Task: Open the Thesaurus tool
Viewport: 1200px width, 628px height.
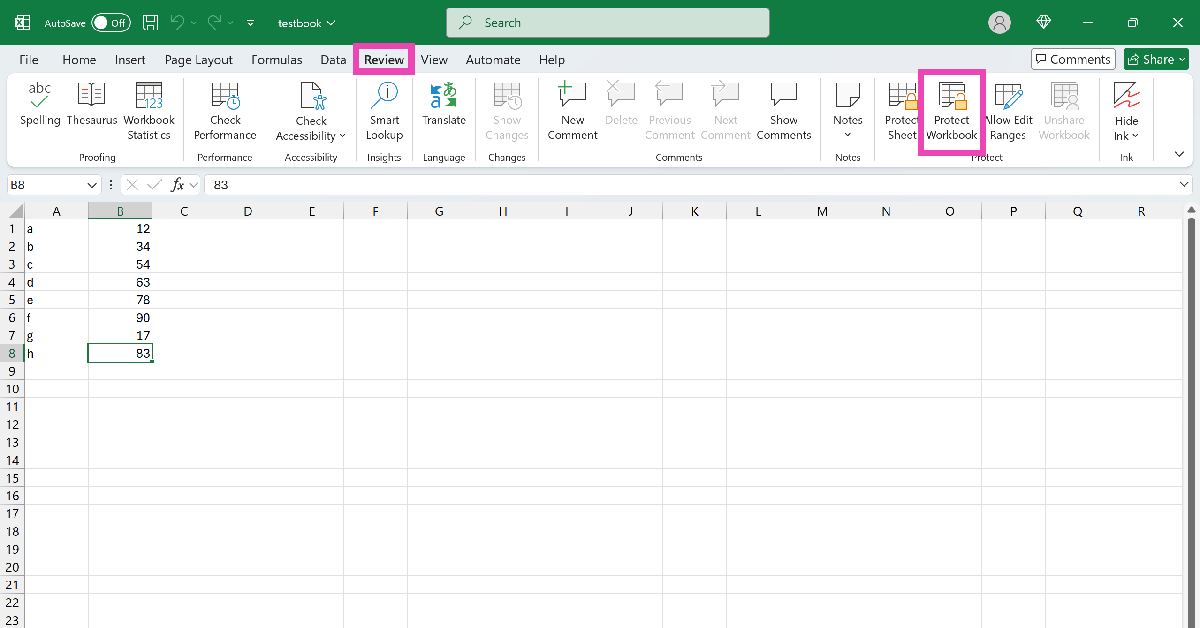Action: 91,105
